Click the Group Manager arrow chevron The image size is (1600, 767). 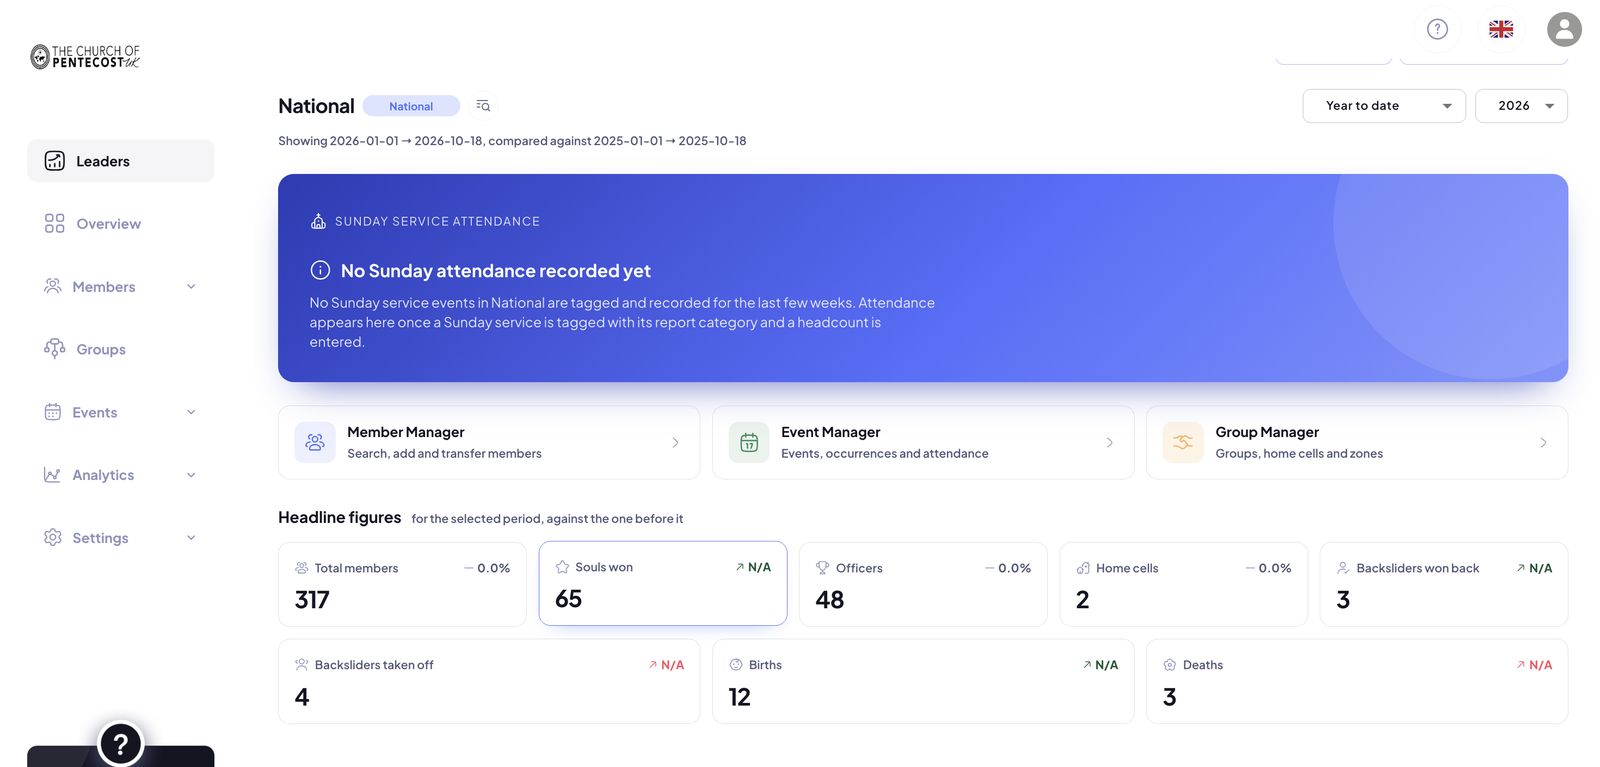tap(1543, 442)
